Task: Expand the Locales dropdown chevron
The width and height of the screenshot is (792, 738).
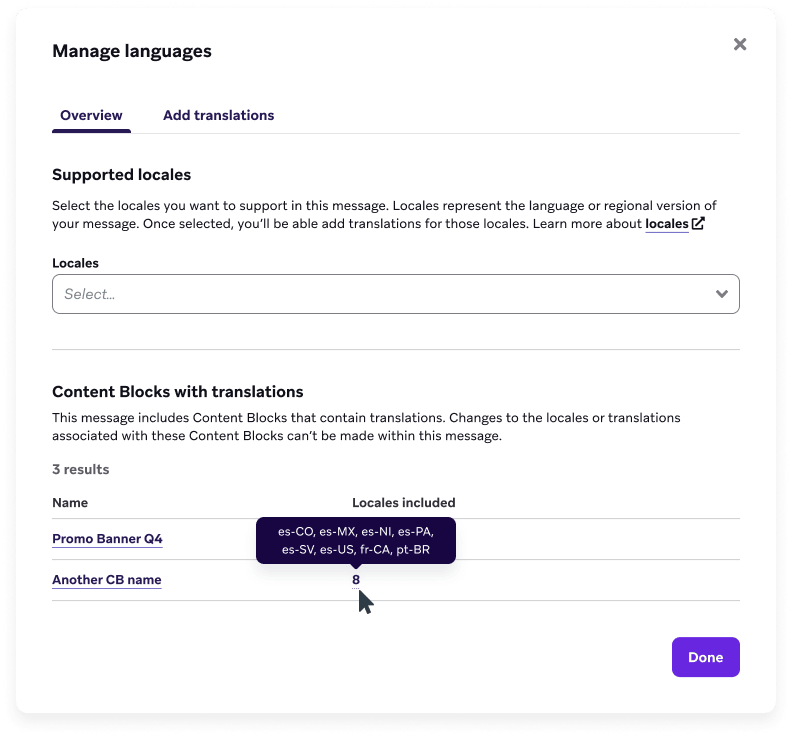Action: (721, 294)
